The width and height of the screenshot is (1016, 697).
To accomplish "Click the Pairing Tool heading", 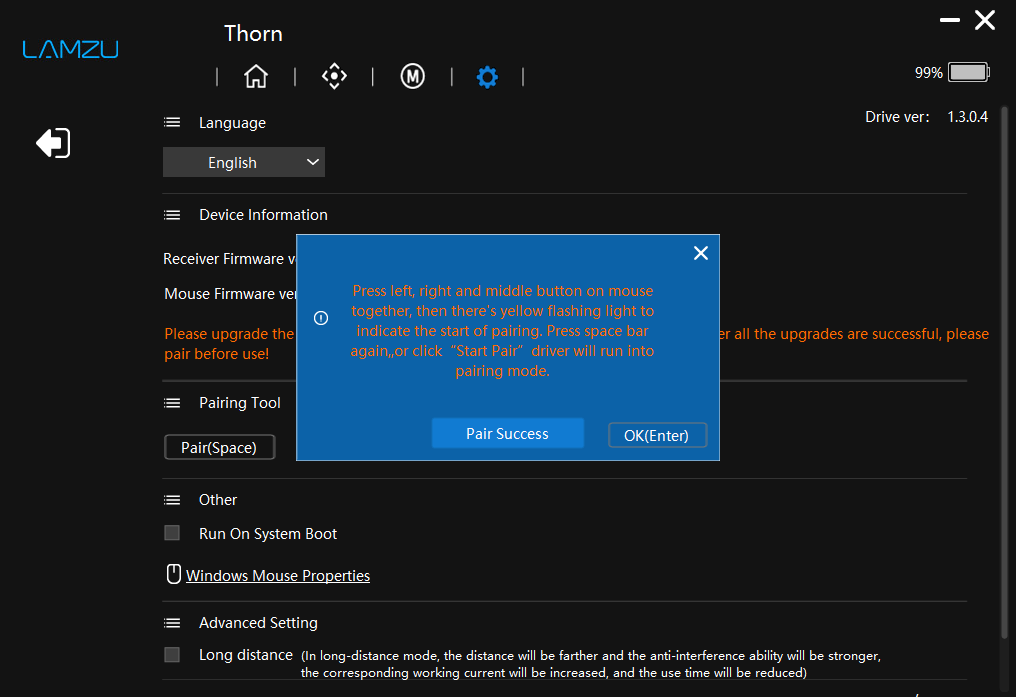I will tap(240, 402).
